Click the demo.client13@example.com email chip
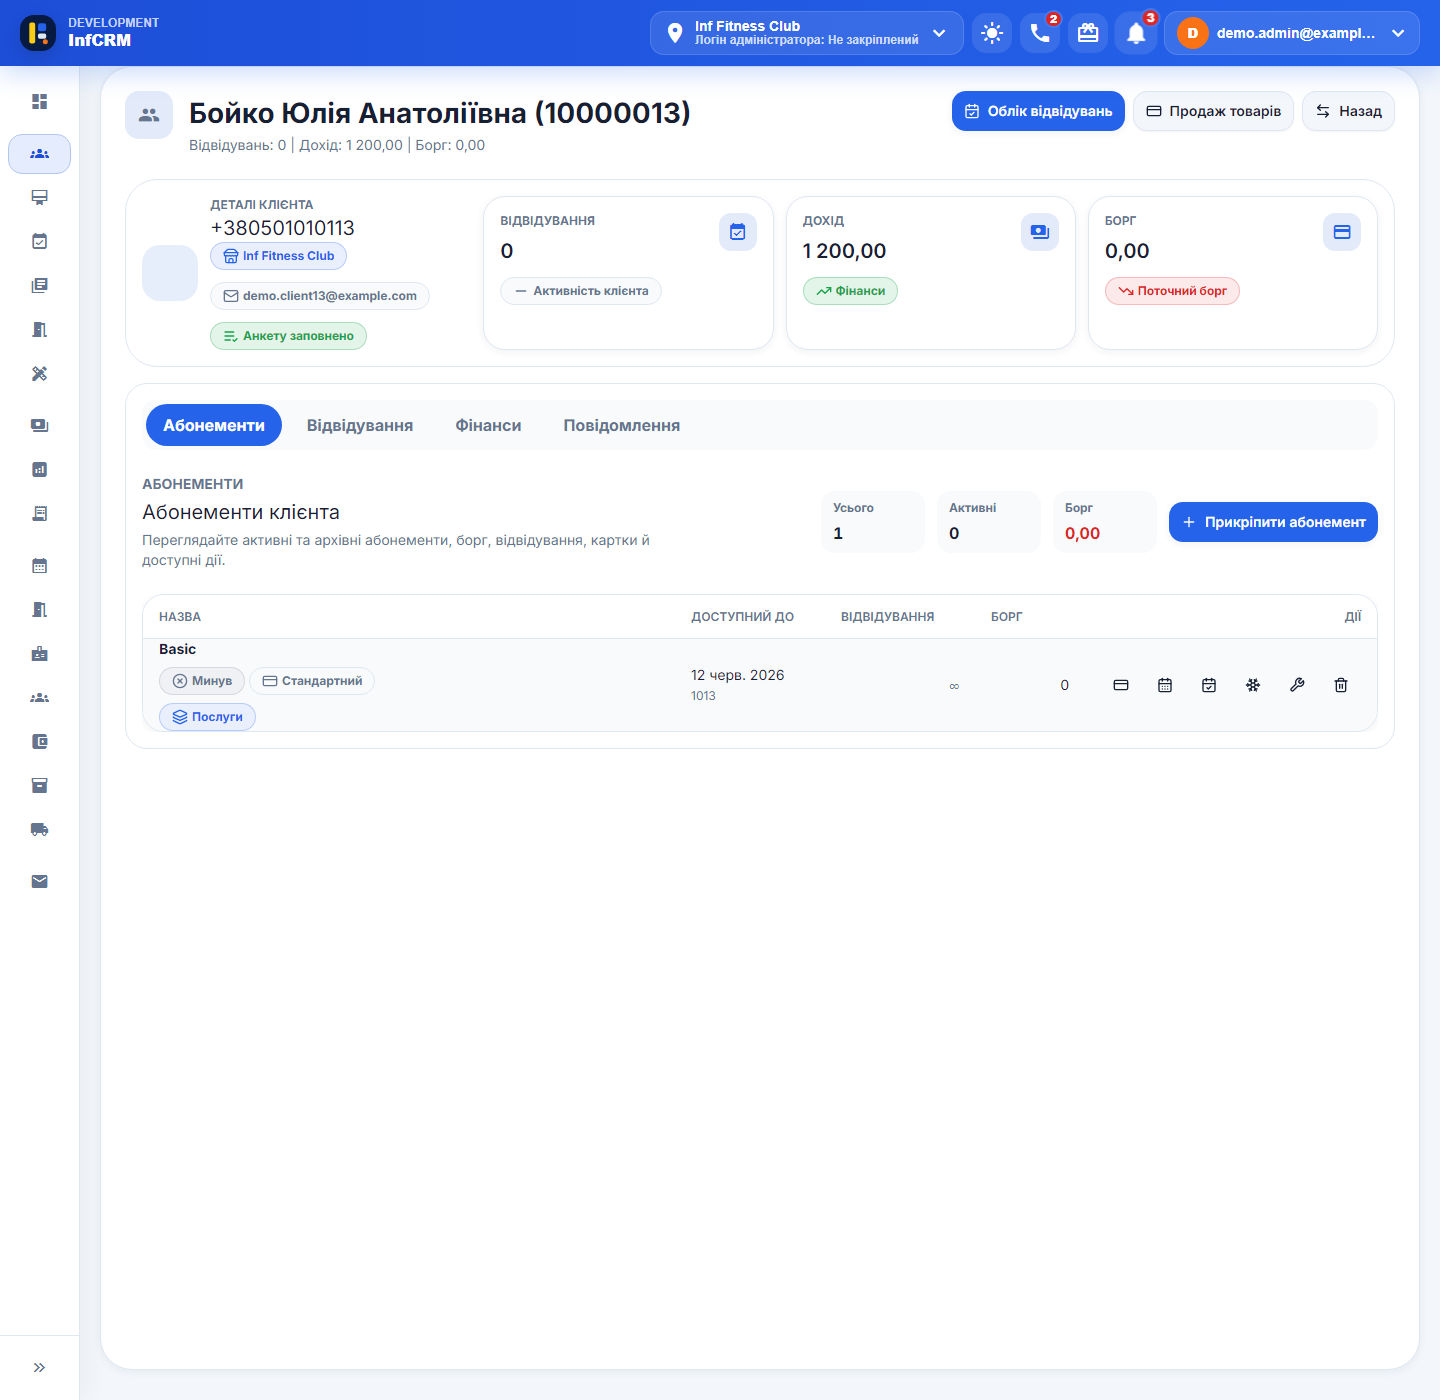Screen dimensions: 1440x1400 (x=320, y=296)
